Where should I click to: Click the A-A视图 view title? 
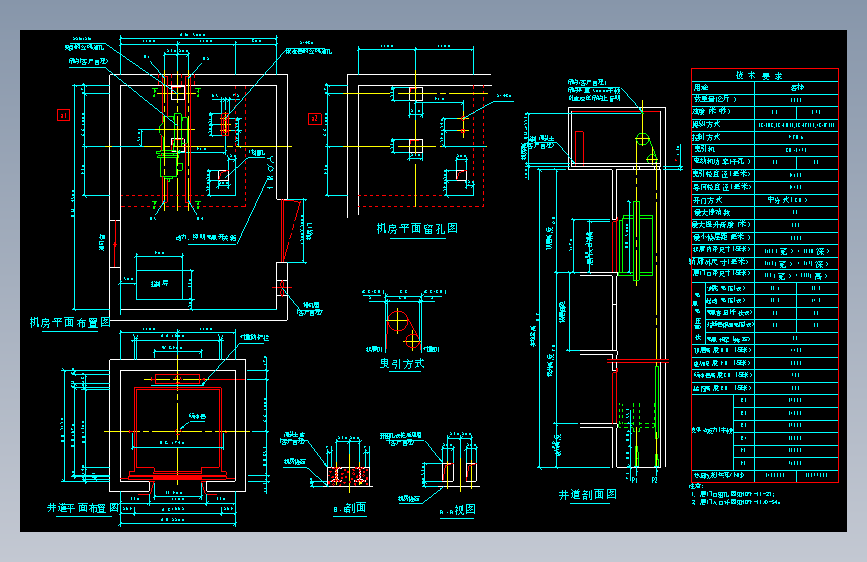coord(457,510)
